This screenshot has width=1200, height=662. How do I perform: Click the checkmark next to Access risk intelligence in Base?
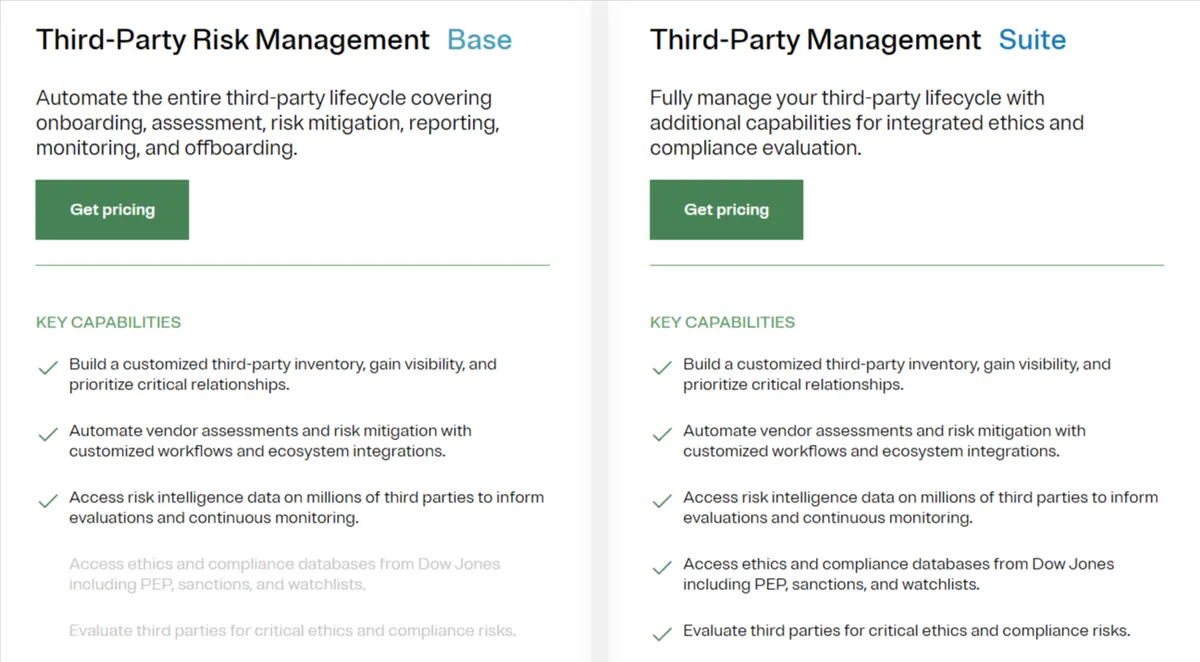pyautogui.click(x=47, y=501)
